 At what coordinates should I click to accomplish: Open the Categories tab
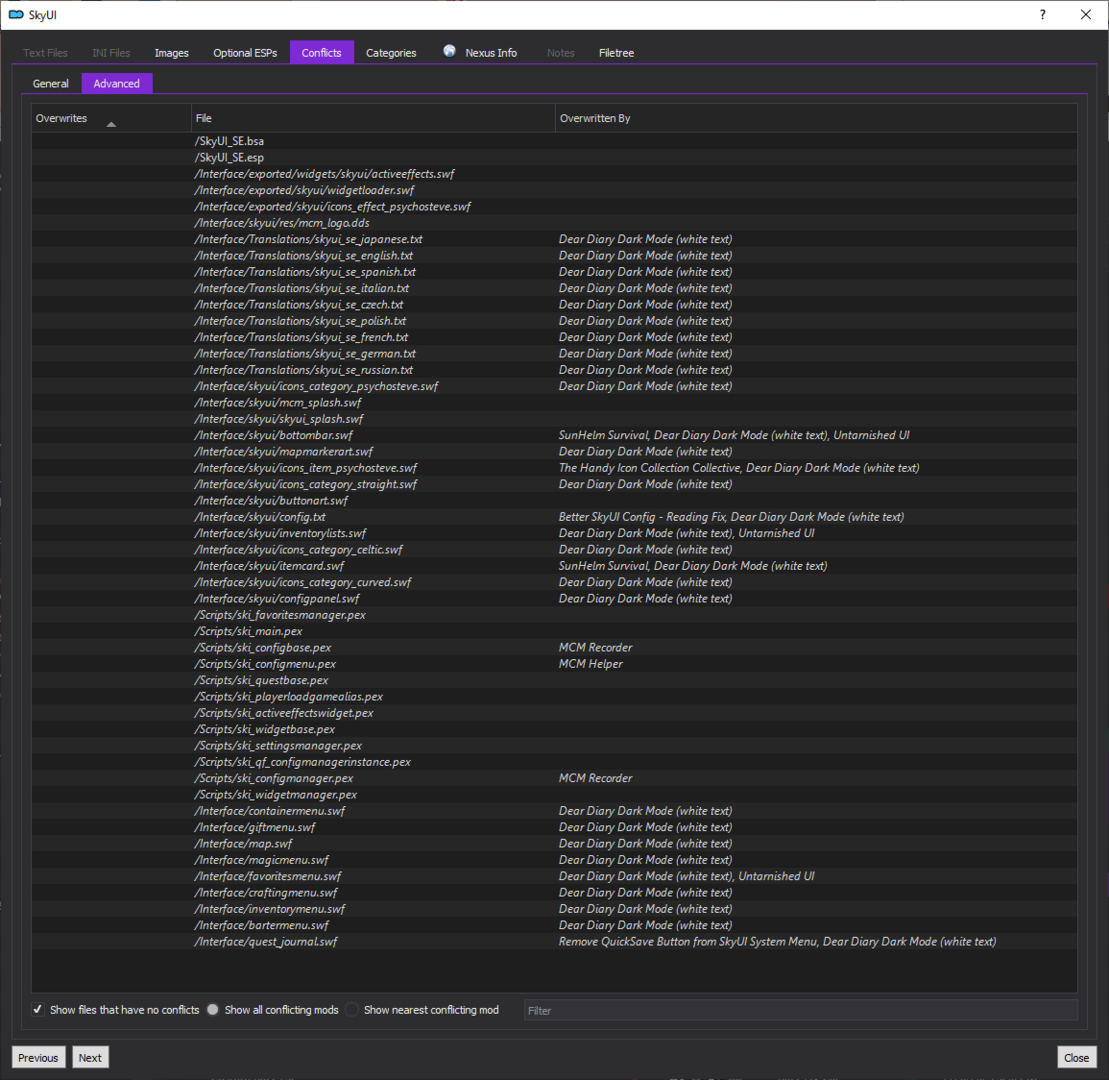coord(391,53)
